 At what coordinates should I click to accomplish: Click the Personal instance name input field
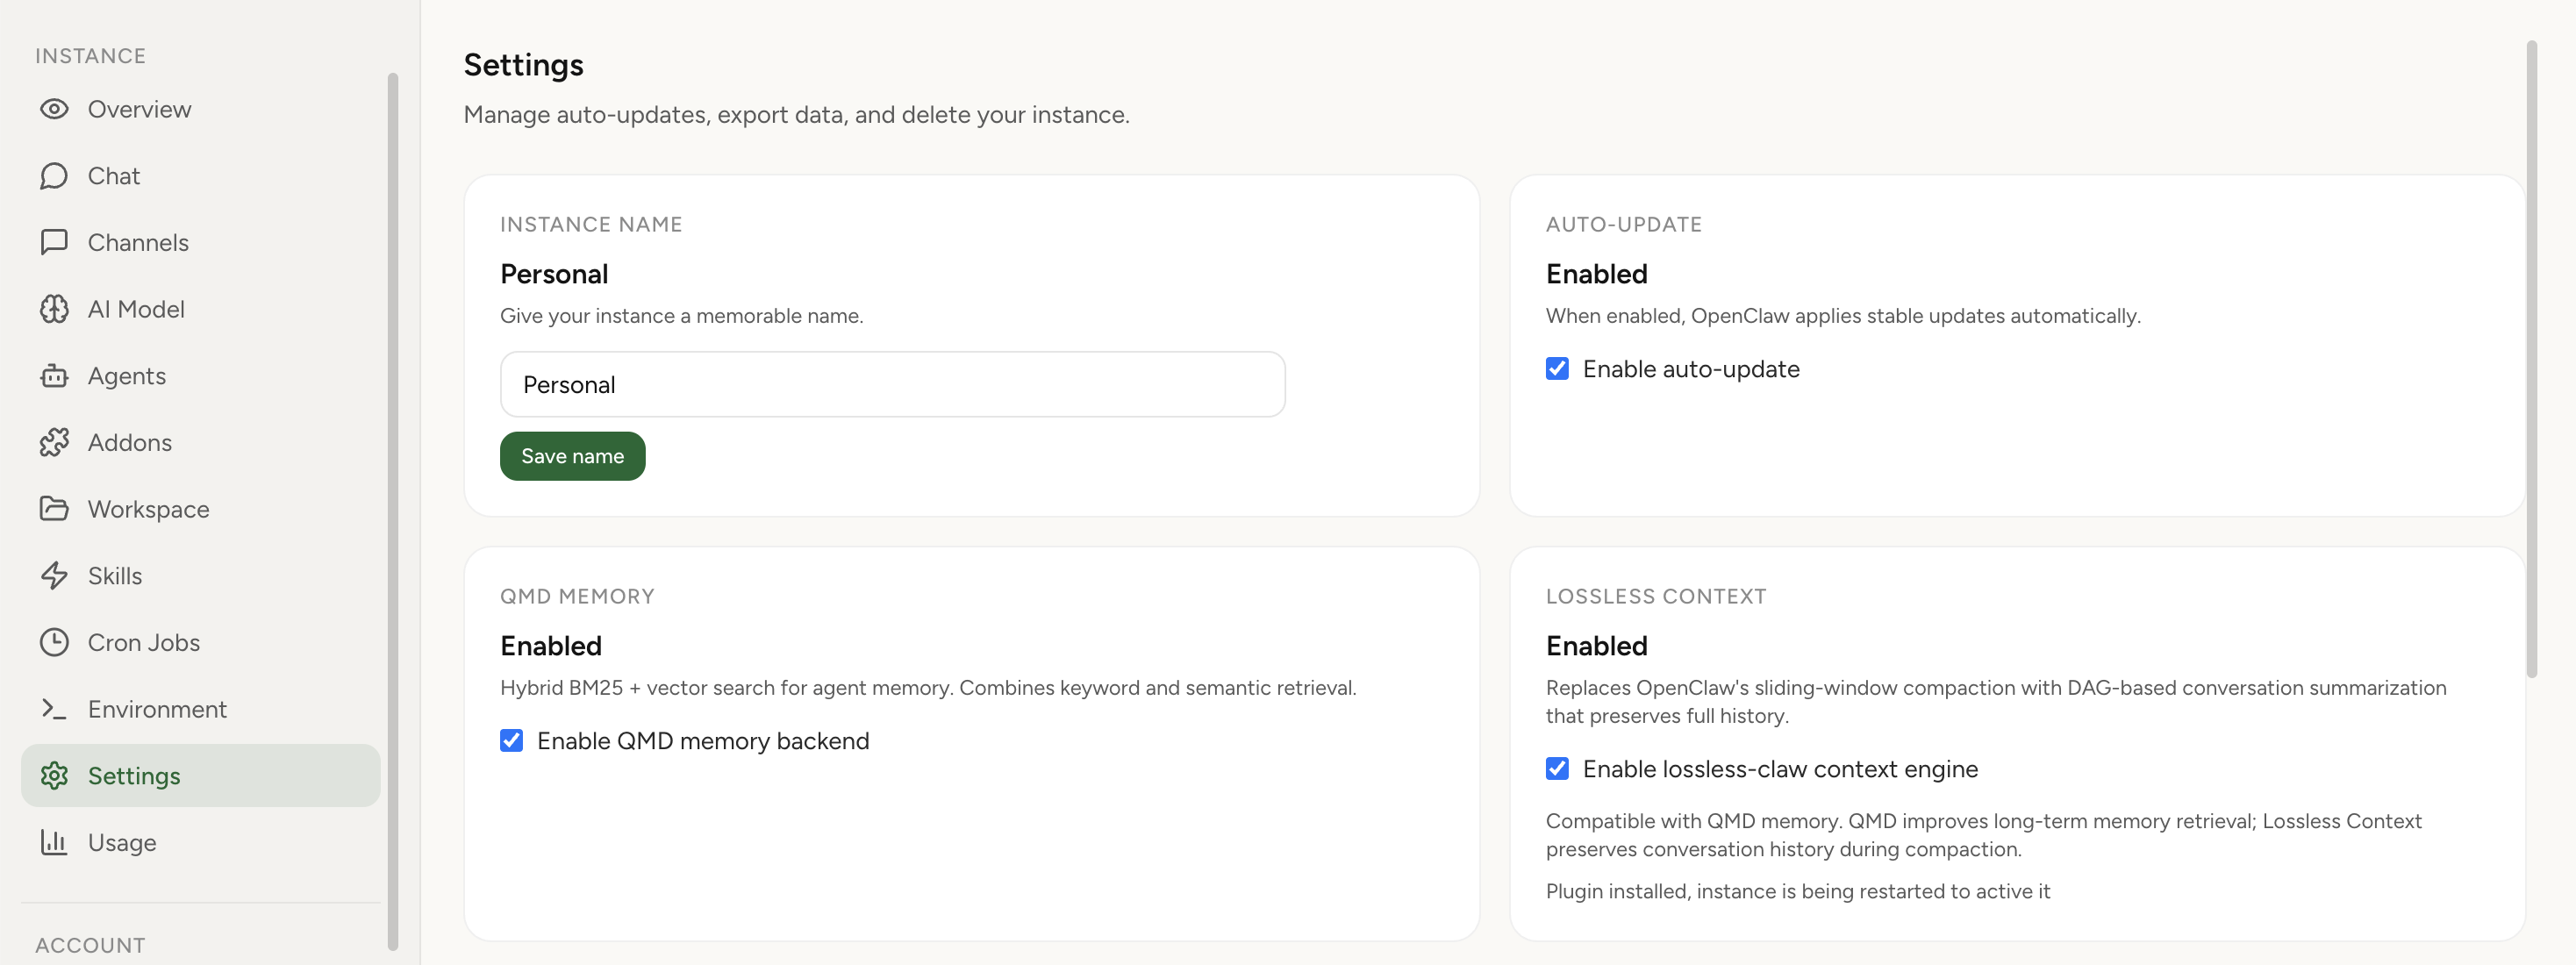tap(893, 384)
